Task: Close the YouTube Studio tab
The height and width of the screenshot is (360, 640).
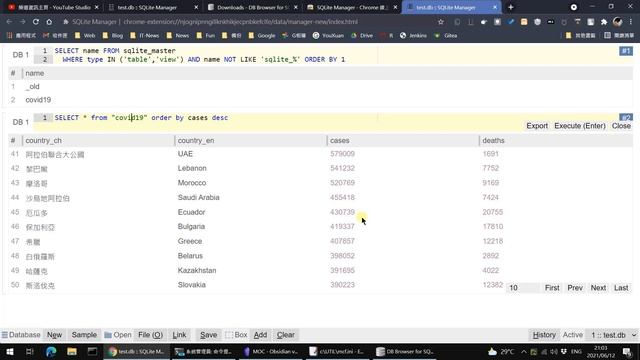Action: tap(96, 7)
